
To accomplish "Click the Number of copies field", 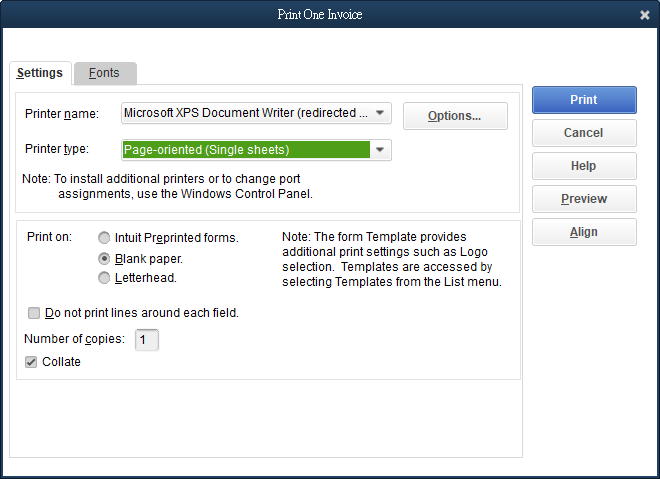I will pos(147,340).
